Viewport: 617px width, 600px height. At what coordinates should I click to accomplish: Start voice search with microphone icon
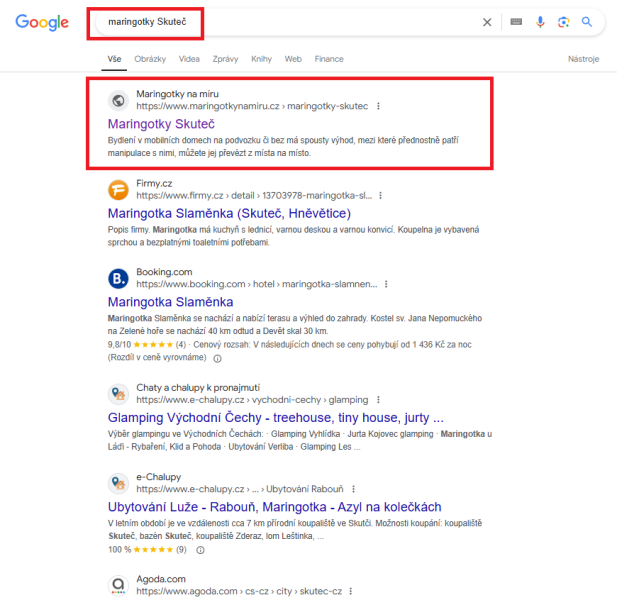540,22
